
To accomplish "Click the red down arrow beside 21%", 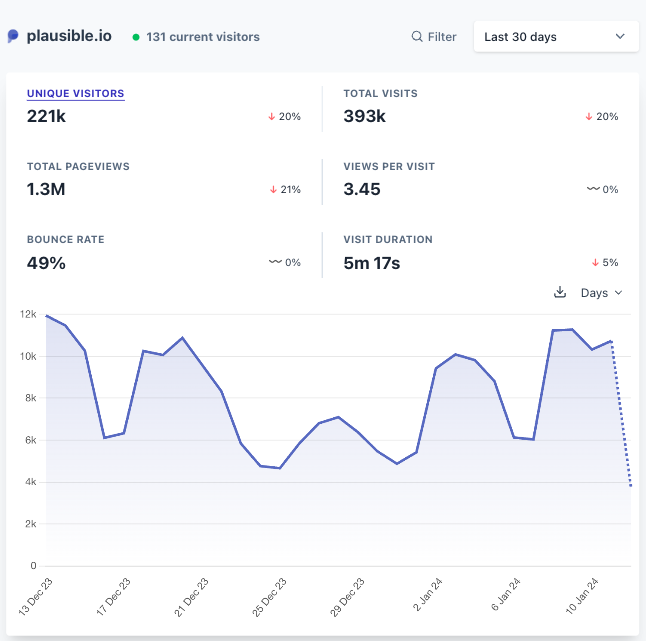I will [x=273, y=189].
